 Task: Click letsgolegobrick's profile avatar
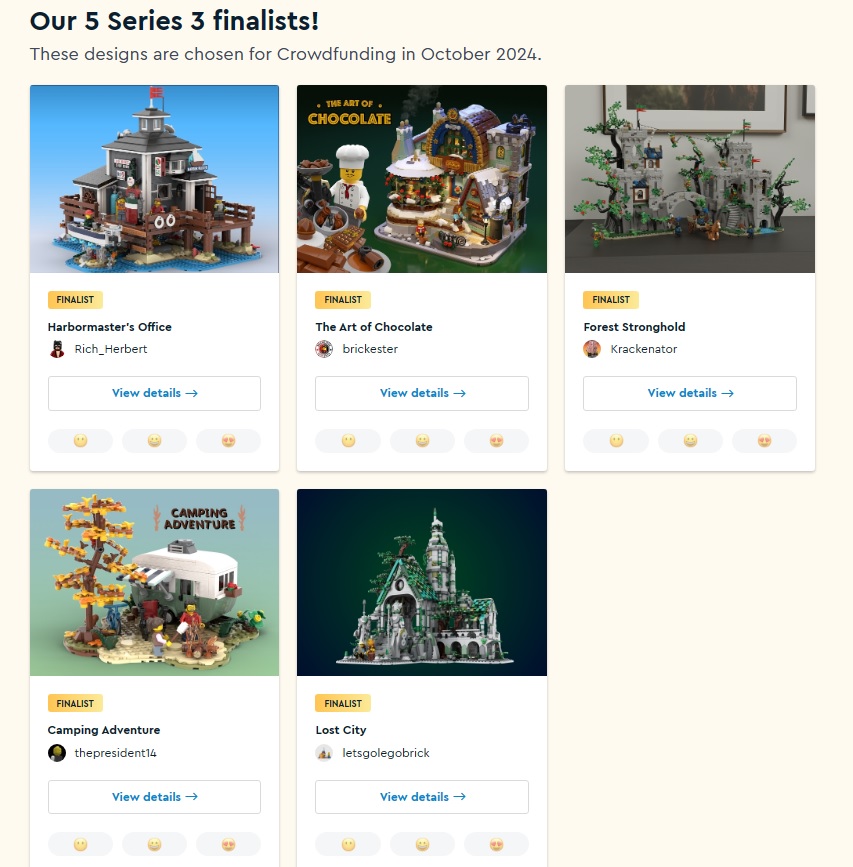[x=324, y=753]
